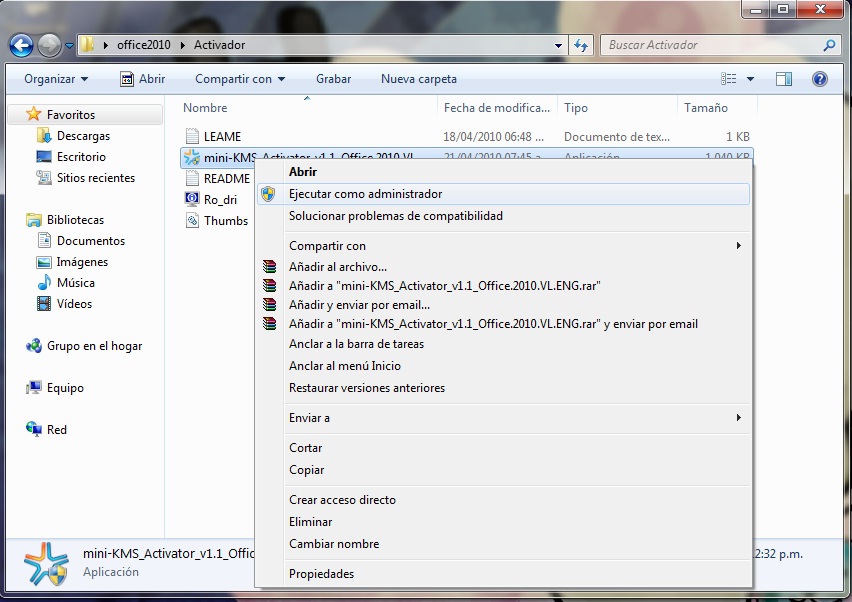Sort files by the 'Nombre' column header

pyautogui.click(x=207, y=108)
